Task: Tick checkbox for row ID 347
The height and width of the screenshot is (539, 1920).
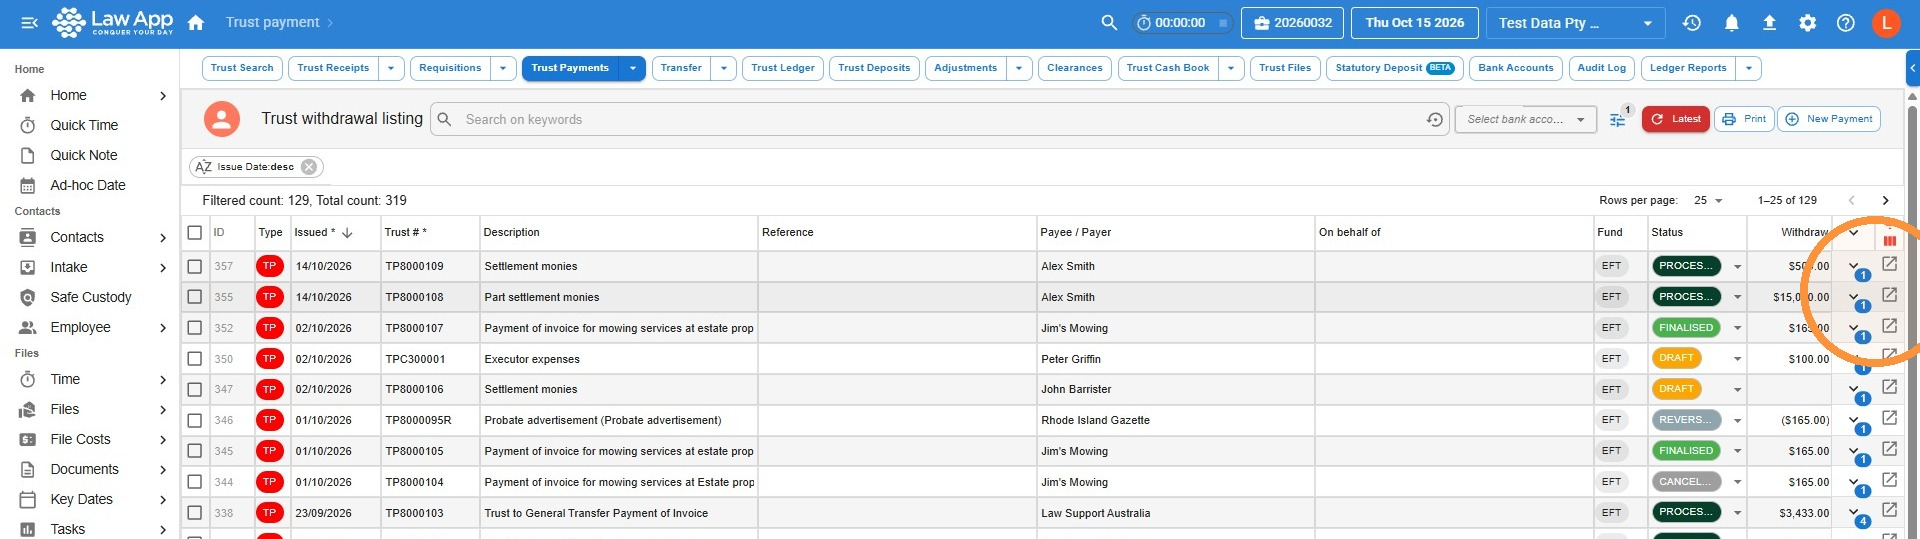Action: 195,389
